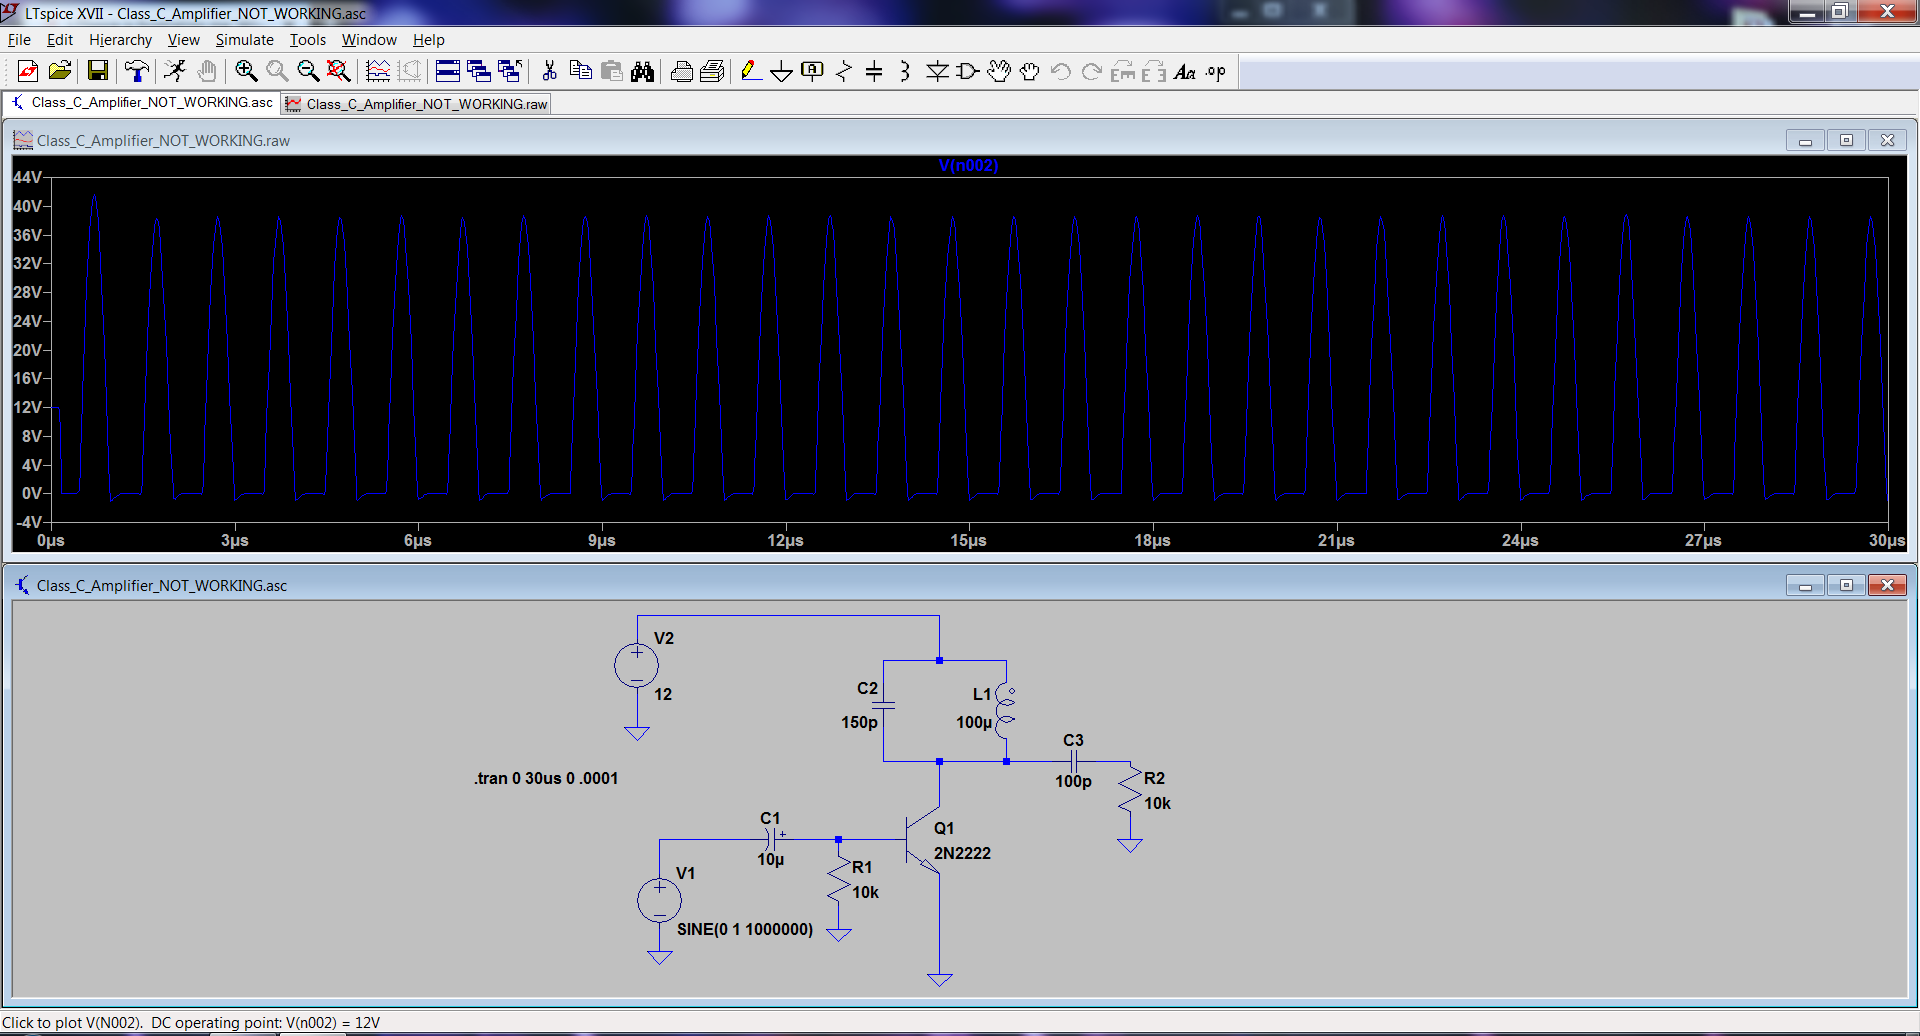Open a file with folder icon
The width and height of the screenshot is (1920, 1036).
pyautogui.click(x=60, y=71)
